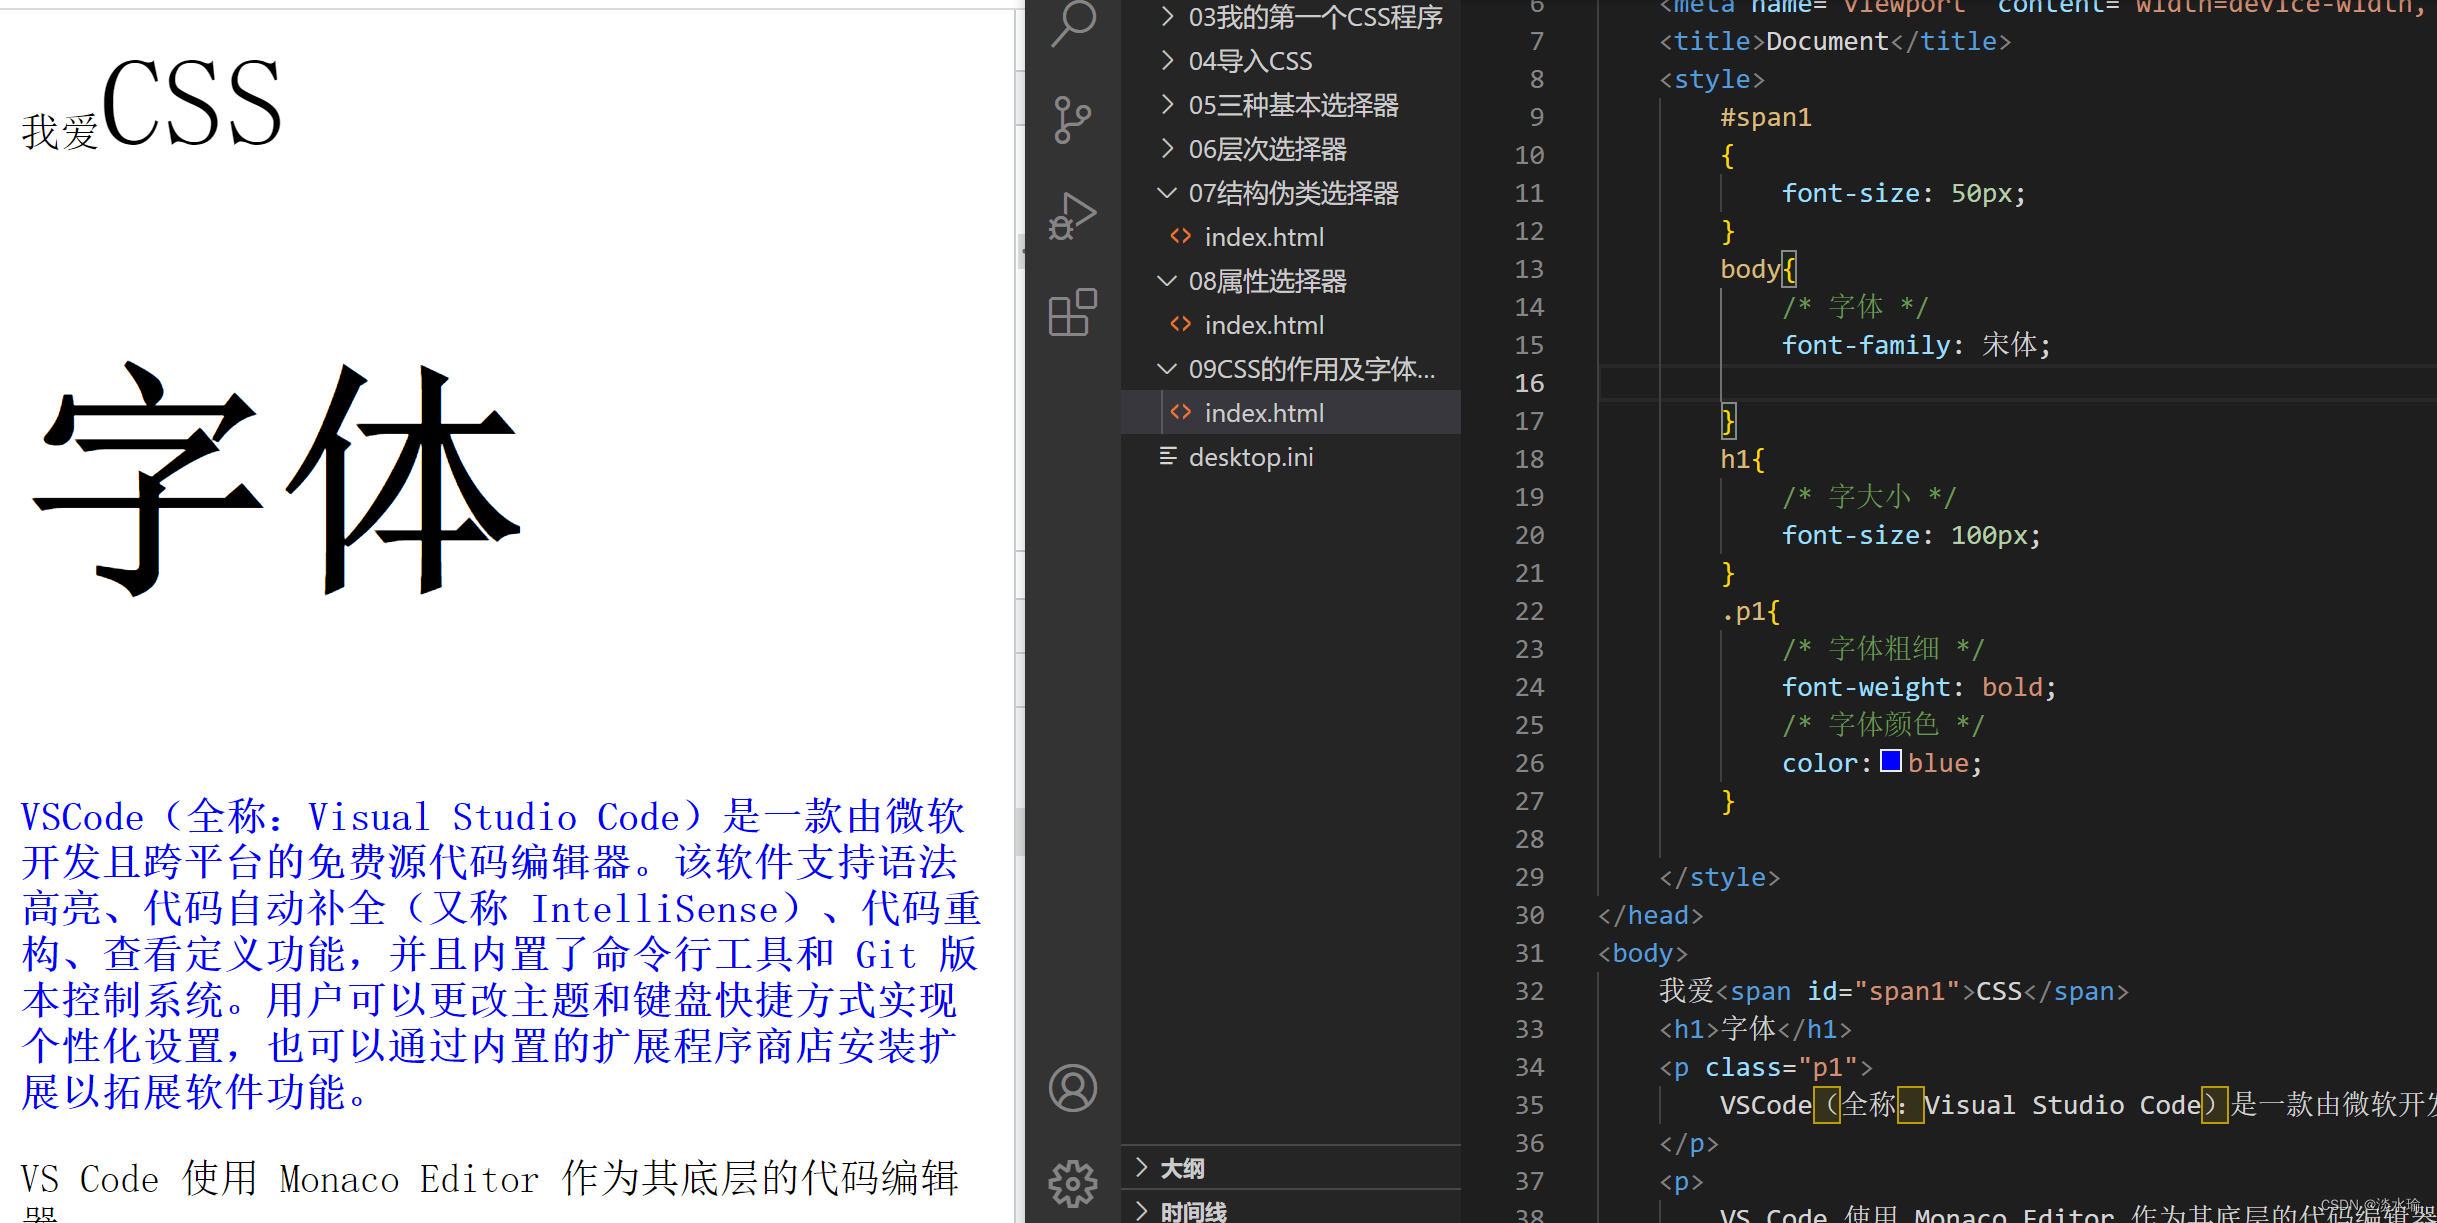Image resolution: width=2437 pixels, height=1223 pixels.
Task: Open the Source Control view
Action: click(1073, 120)
